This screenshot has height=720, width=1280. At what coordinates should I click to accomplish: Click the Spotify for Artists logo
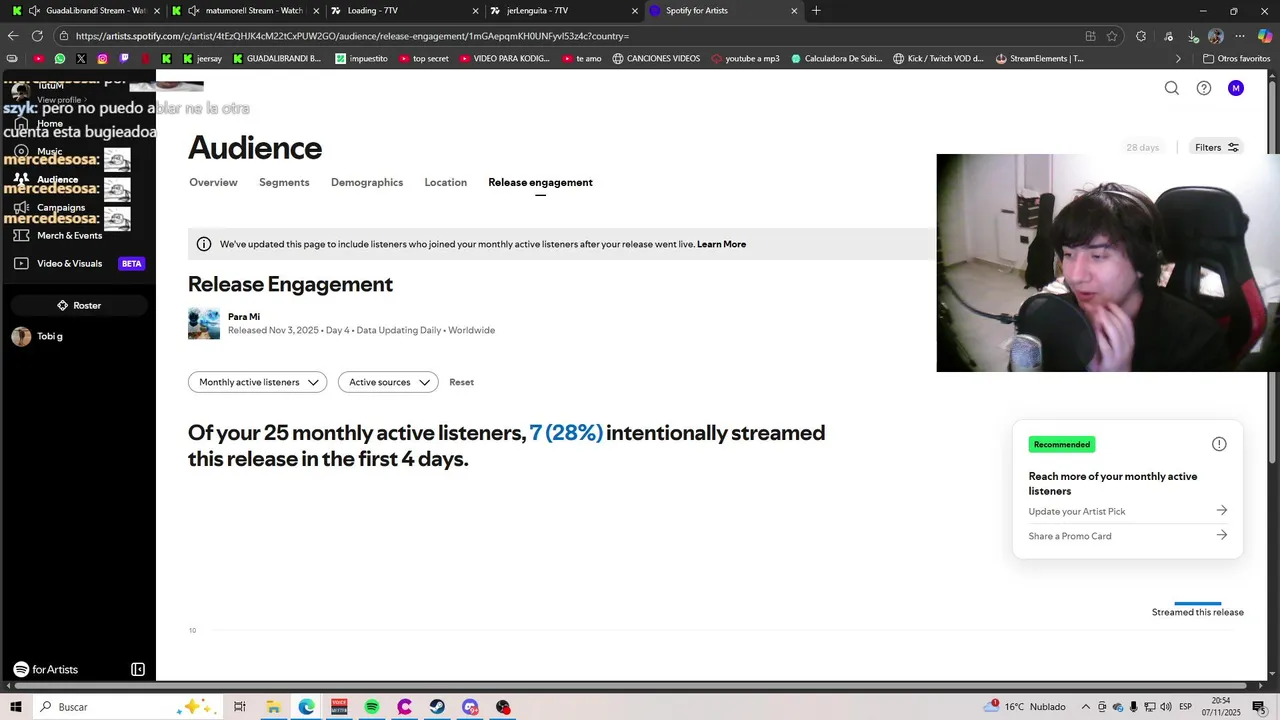coord(45,669)
